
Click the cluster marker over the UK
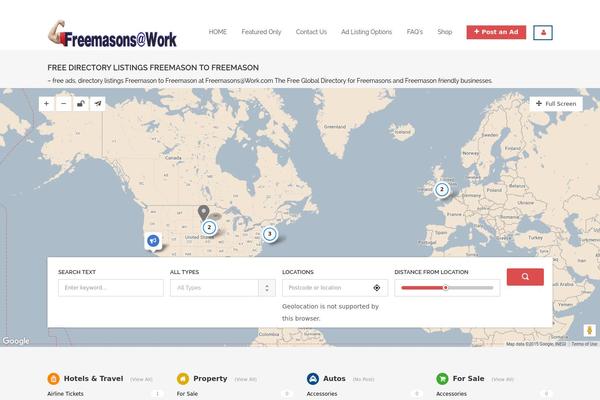coord(442,189)
